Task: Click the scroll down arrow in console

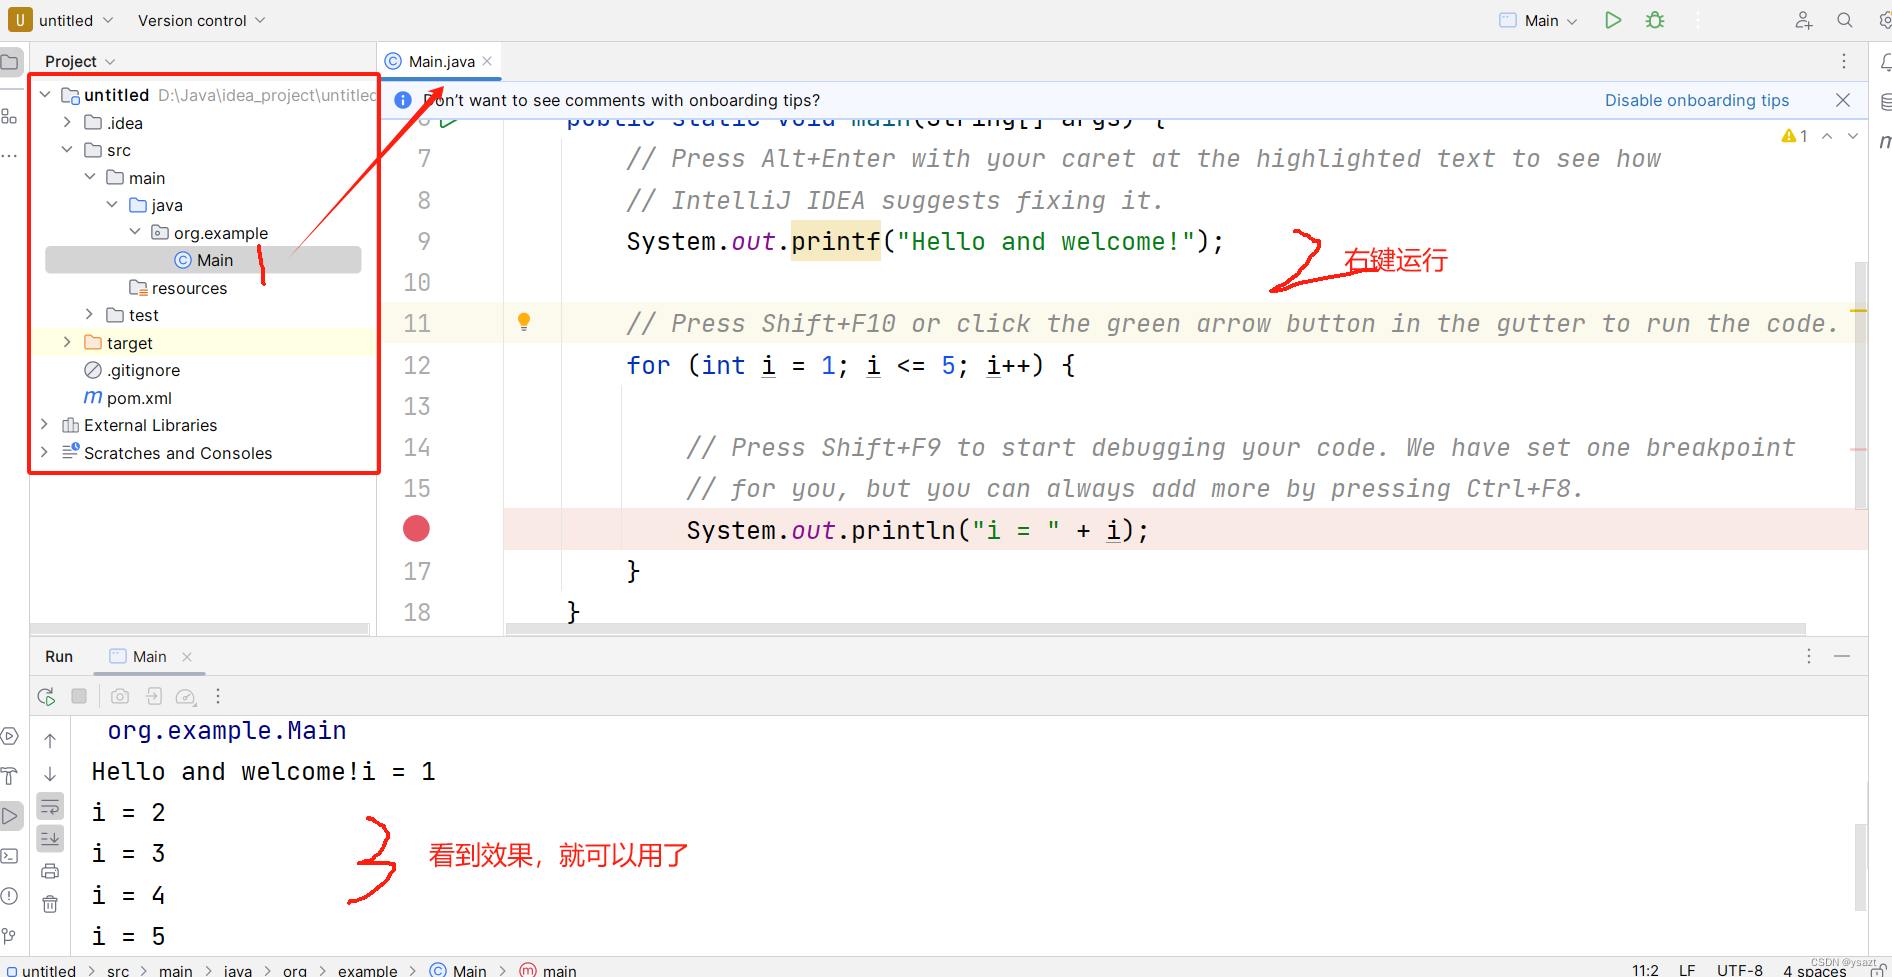Action: click(50, 774)
